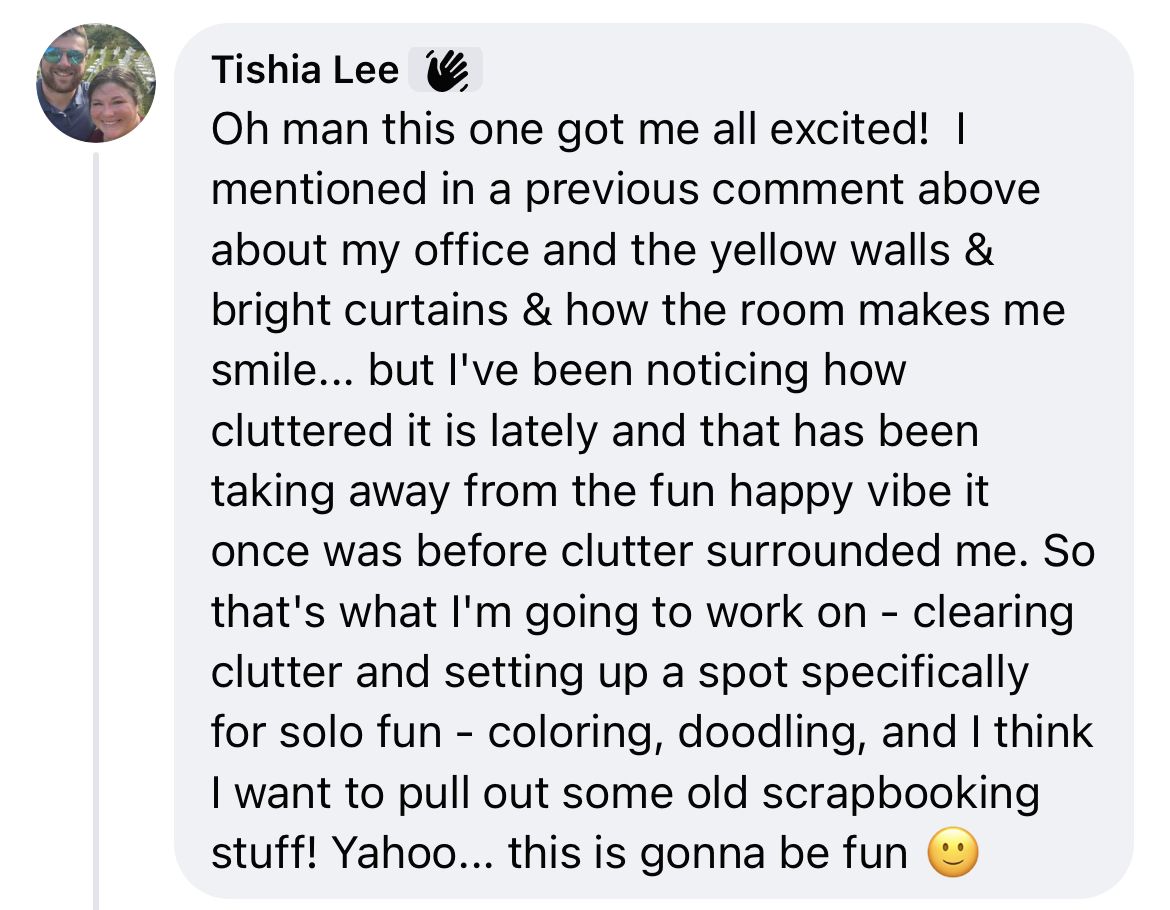Open Tishia Lee's profile picture
The width and height of the screenshot is (1170, 910).
(96, 83)
